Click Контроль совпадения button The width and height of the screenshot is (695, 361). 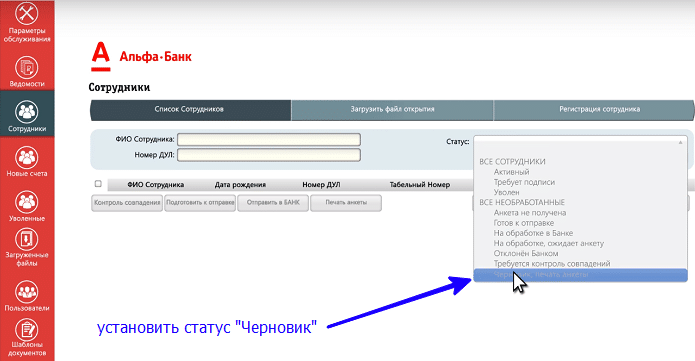point(127,203)
